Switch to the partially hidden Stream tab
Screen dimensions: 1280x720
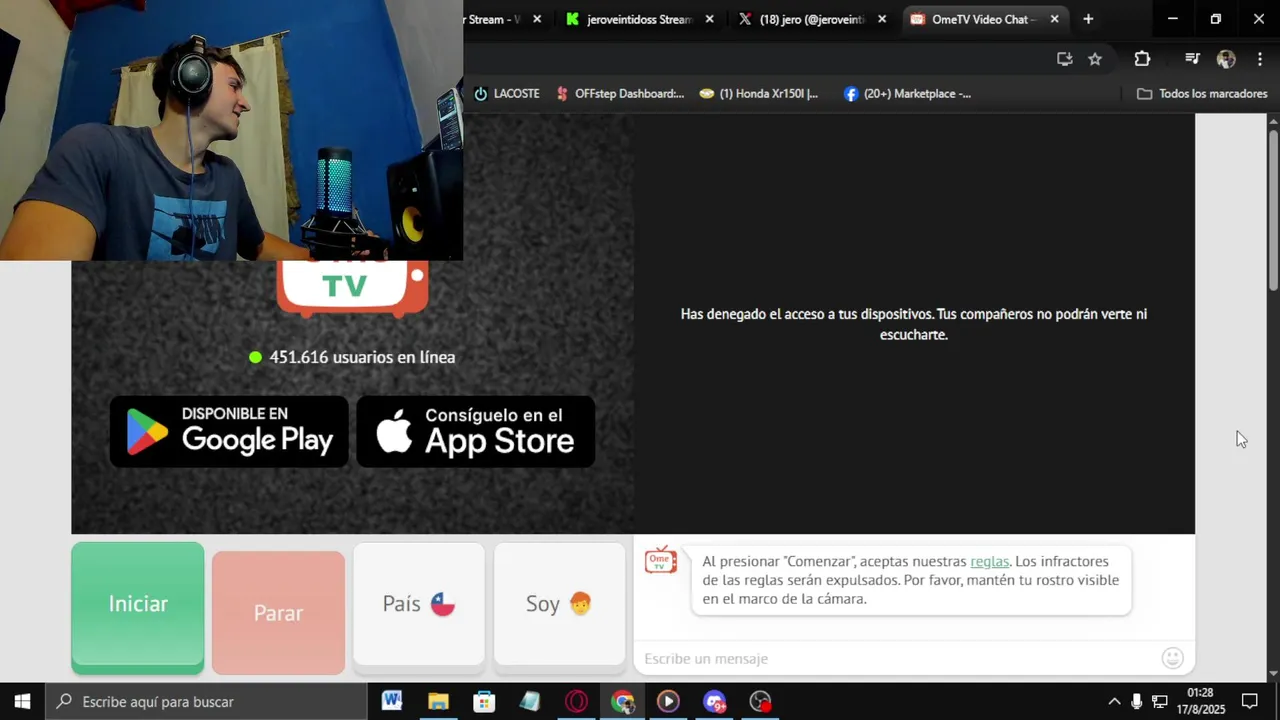(493, 19)
